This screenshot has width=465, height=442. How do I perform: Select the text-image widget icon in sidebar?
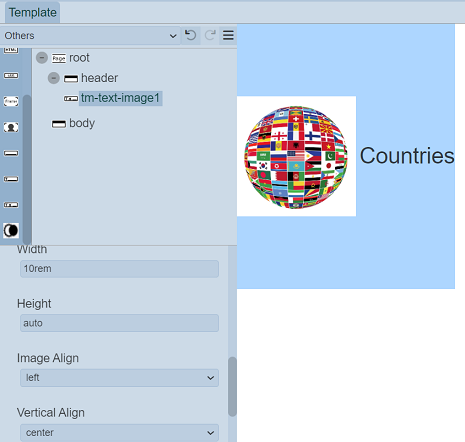[11, 205]
